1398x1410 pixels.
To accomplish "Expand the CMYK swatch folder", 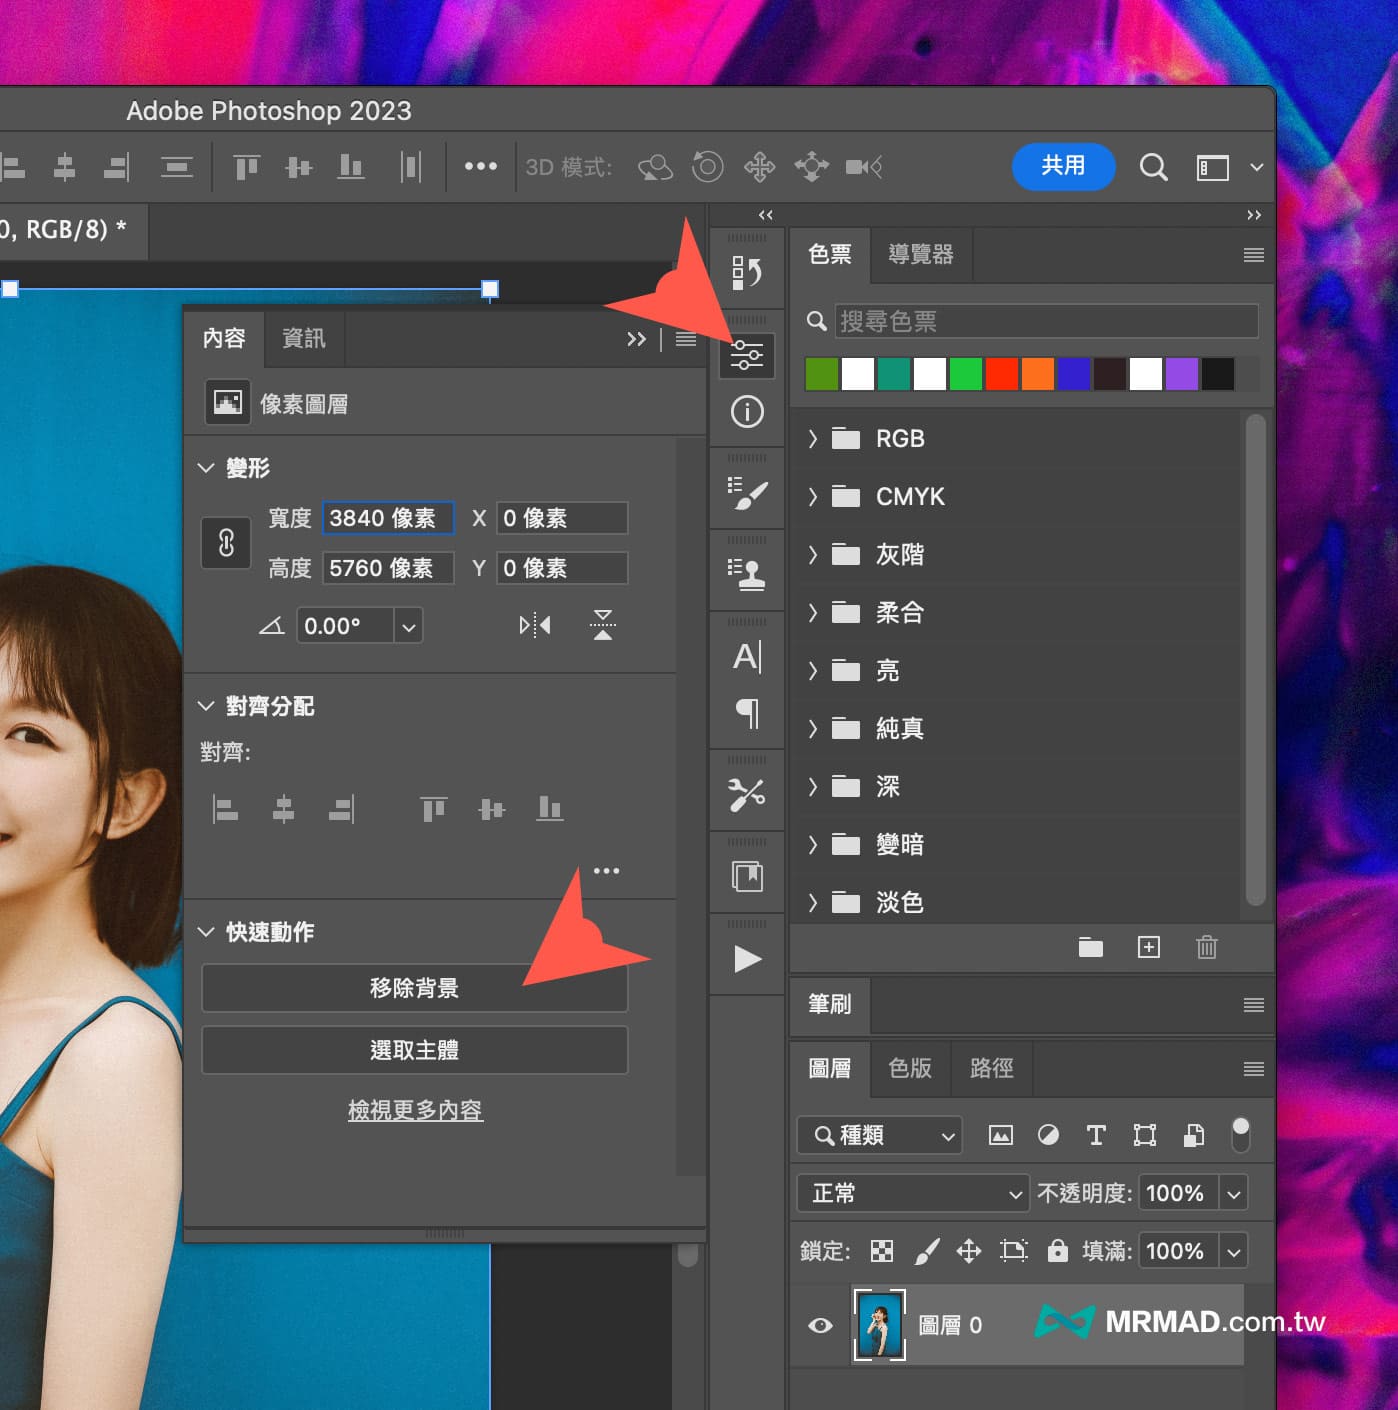I will pos(812,496).
